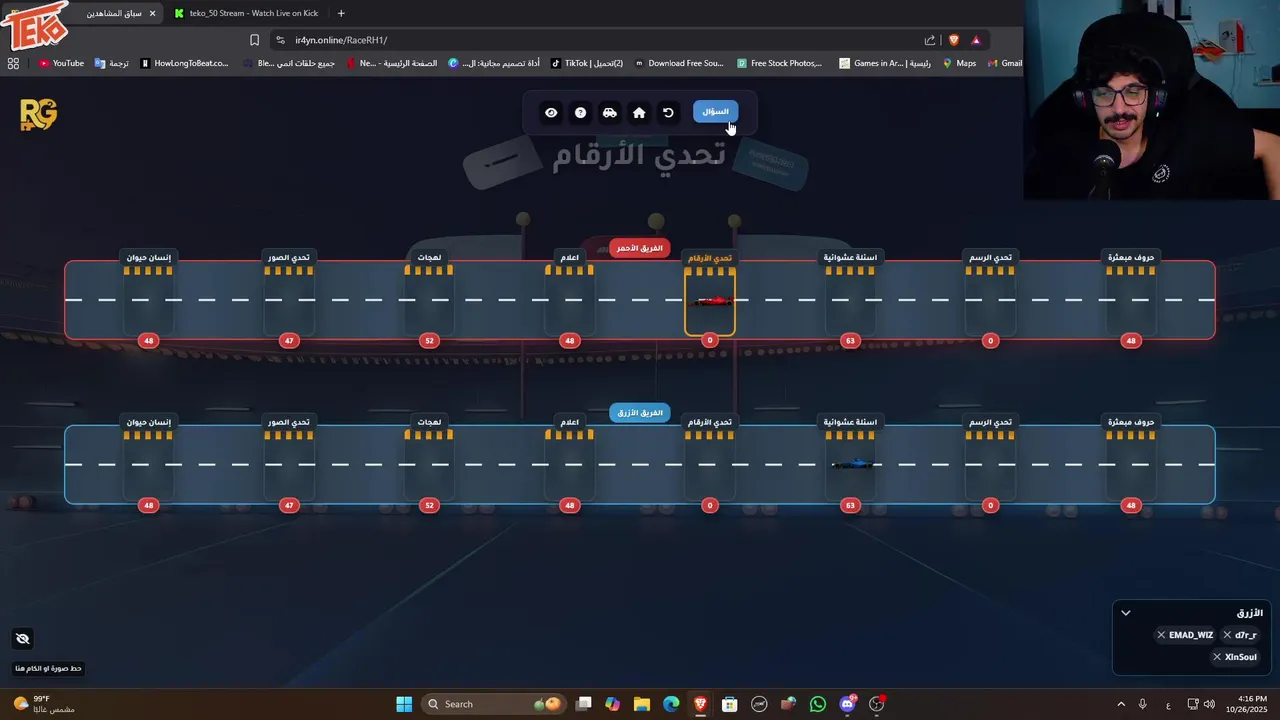Open the Download Free Sou... bookmark

[679, 63]
